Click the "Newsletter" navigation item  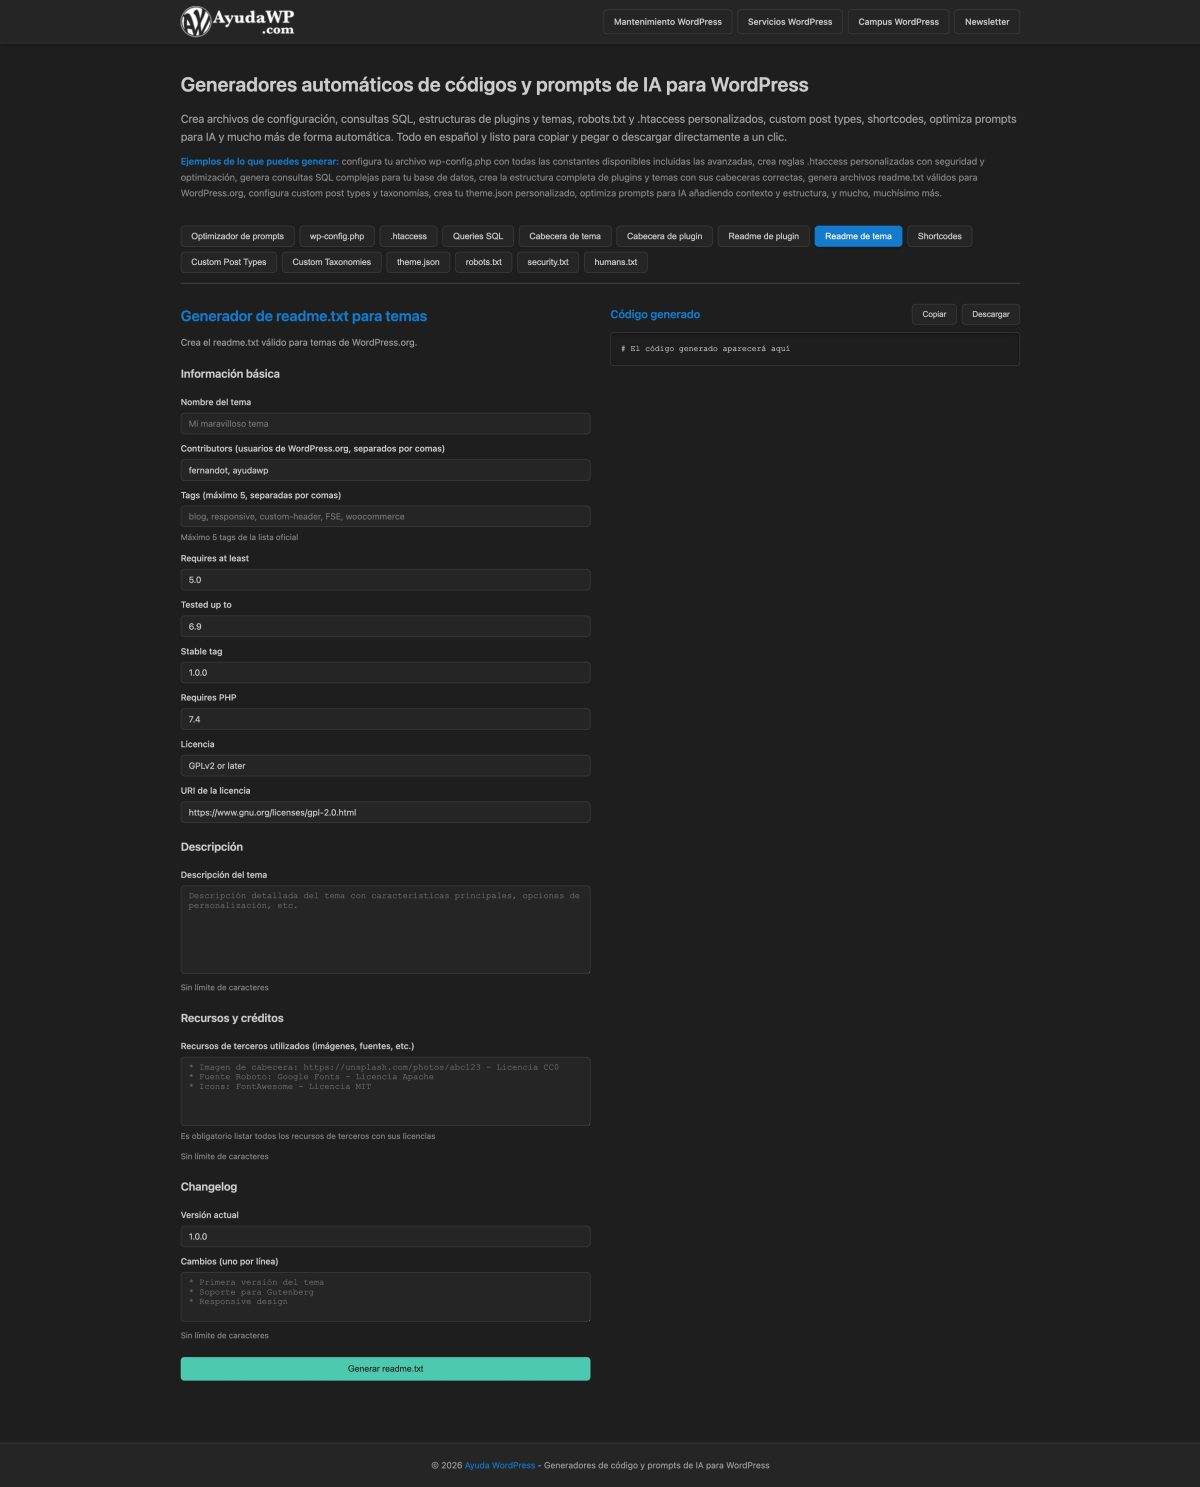986,21
